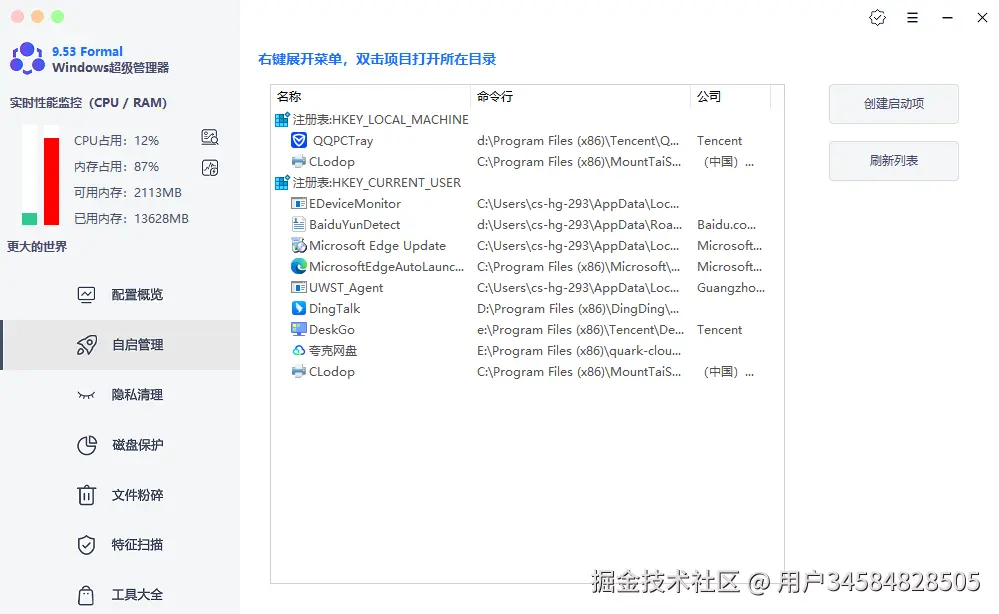Viewport: 999px width, 614px height.
Task: Open the 配置概览 section
Action: coord(120,294)
